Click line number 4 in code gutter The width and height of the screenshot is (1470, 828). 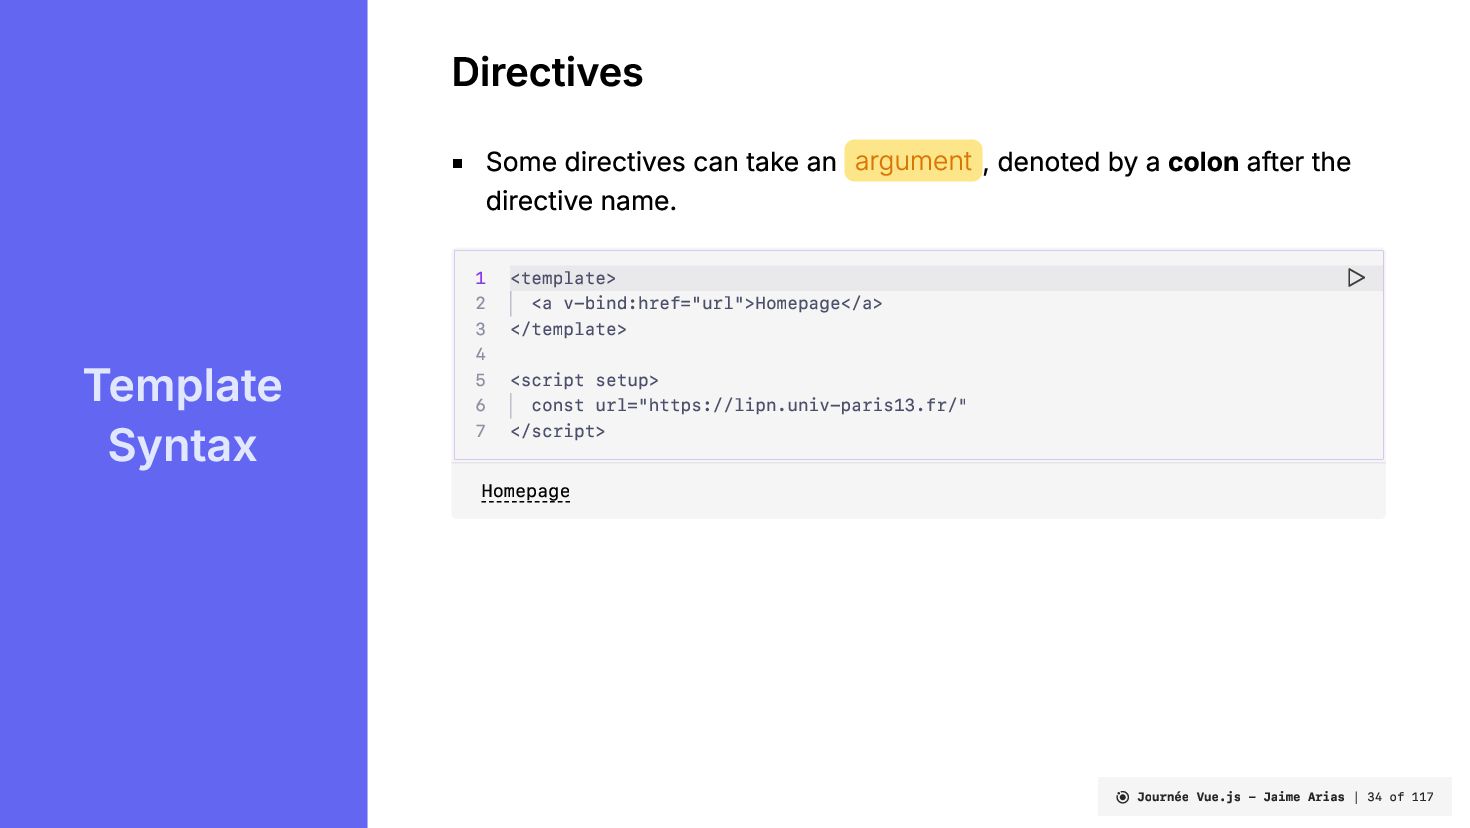480,354
